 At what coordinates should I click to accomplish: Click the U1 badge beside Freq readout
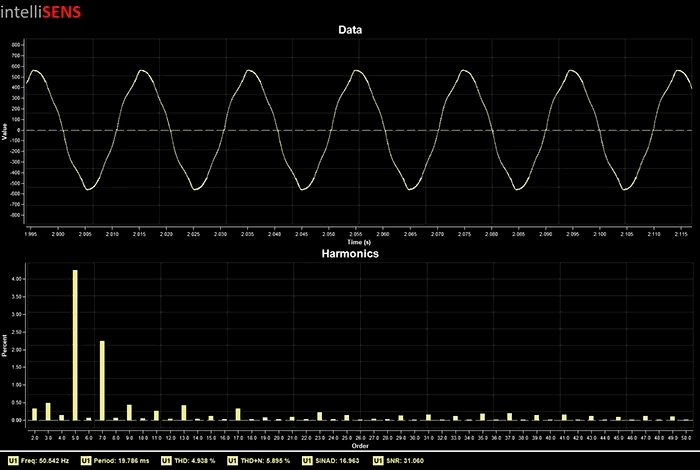[x=12, y=461]
